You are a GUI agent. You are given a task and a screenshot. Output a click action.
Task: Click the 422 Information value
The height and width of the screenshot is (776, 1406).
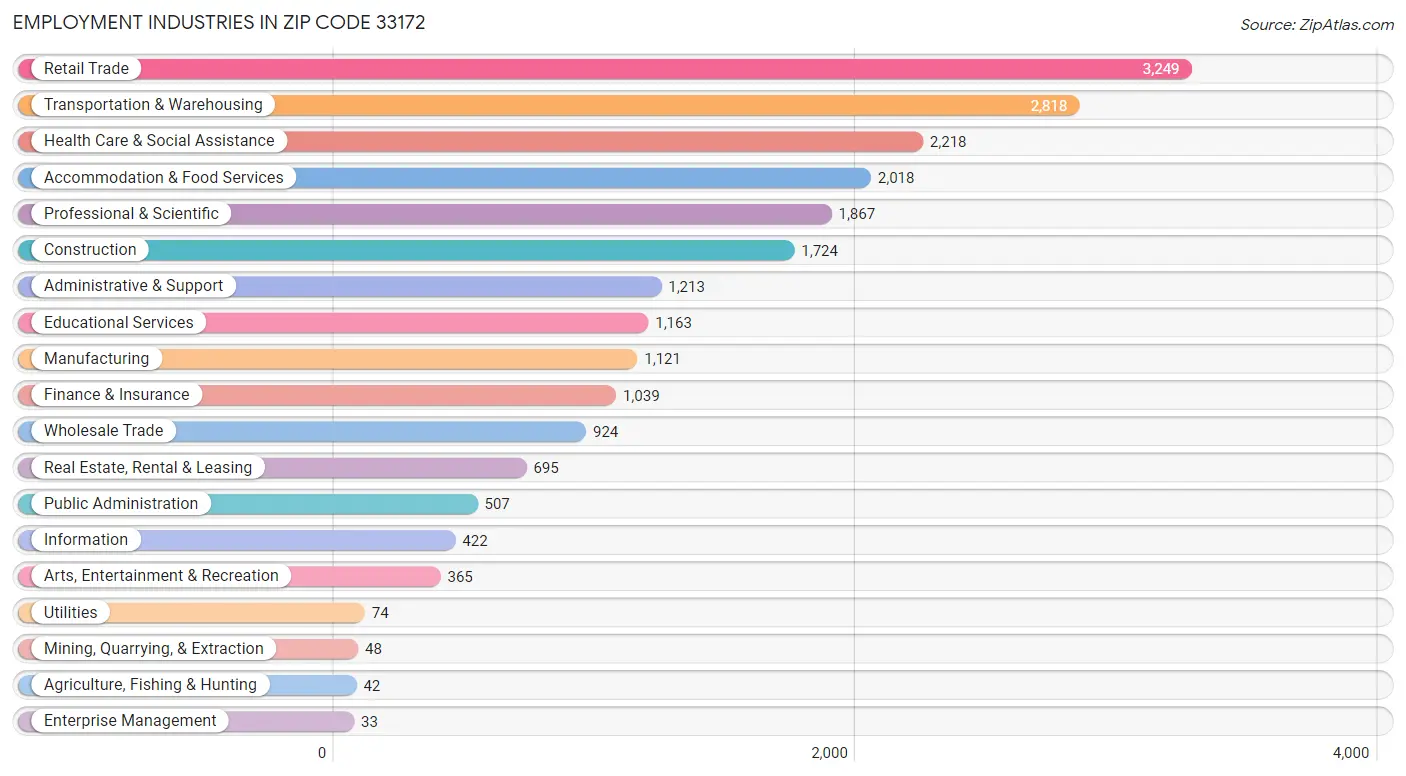[x=475, y=541]
